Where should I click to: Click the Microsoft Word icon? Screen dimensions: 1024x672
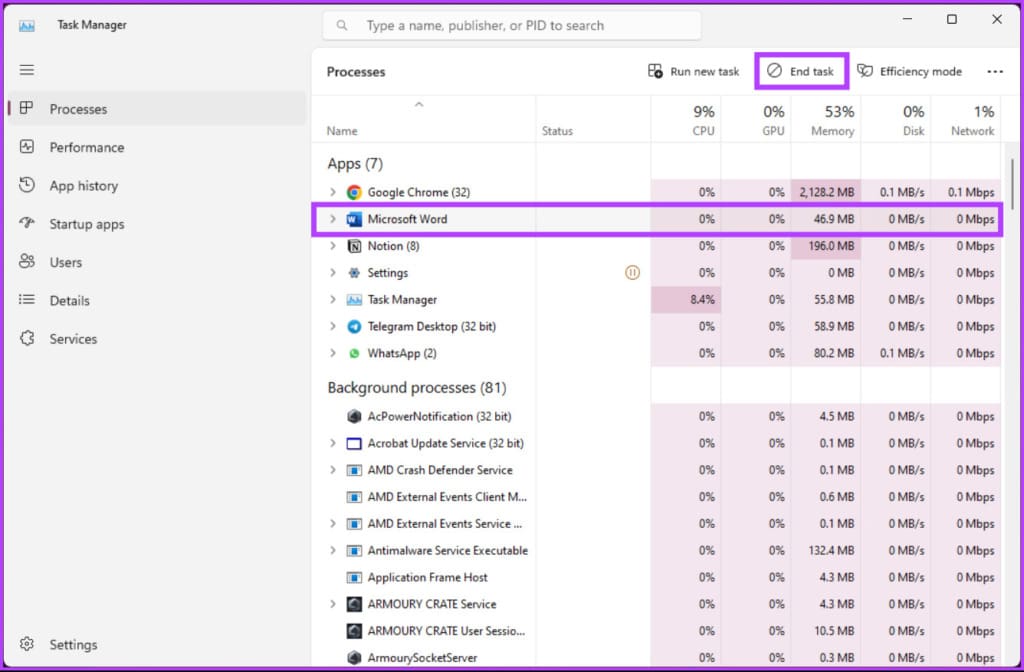click(x=354, y=219)
